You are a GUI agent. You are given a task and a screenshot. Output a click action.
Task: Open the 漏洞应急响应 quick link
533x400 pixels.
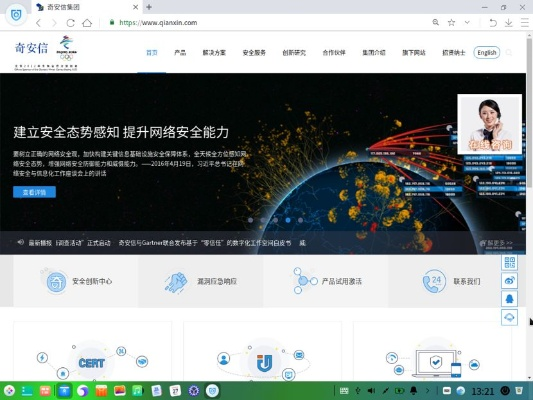[x=201, y=281]
